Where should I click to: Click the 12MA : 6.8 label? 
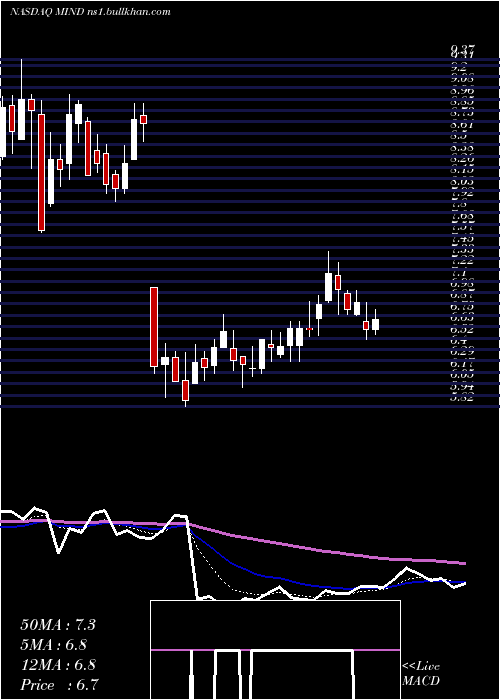point(58,665)
